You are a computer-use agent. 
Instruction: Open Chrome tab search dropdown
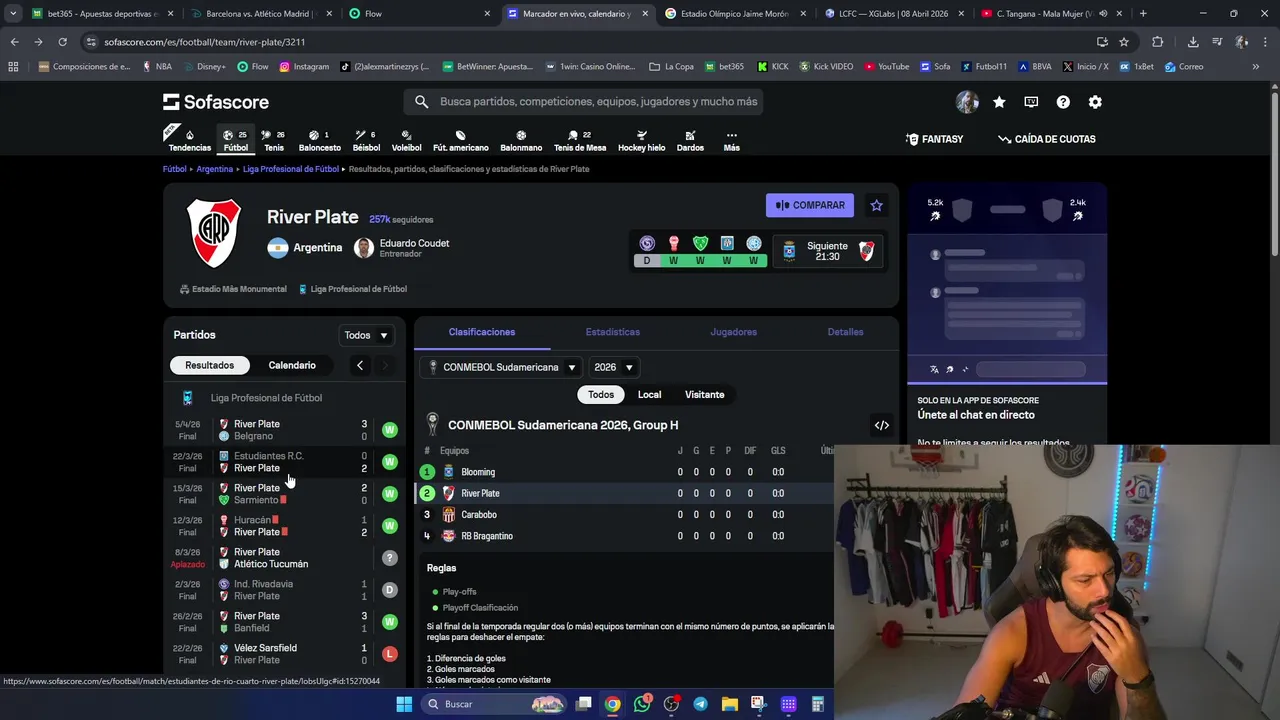coord(13,14)
